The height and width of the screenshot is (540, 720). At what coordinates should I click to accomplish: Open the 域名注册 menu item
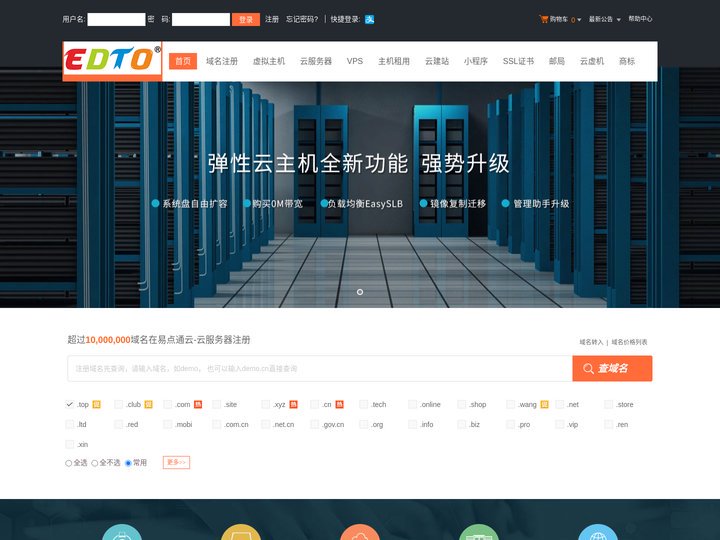click(x=222, y=61)
